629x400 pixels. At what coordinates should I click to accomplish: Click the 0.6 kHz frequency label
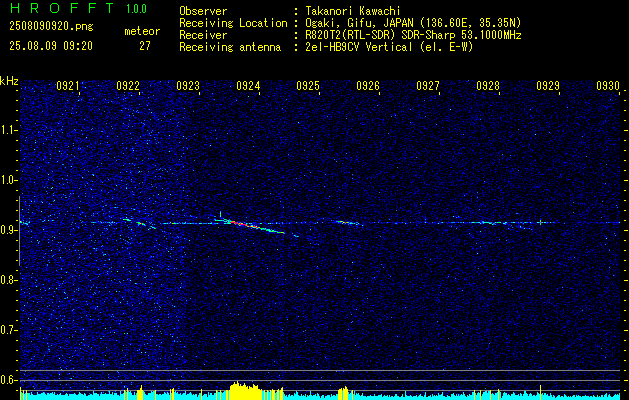coord(8,380)
